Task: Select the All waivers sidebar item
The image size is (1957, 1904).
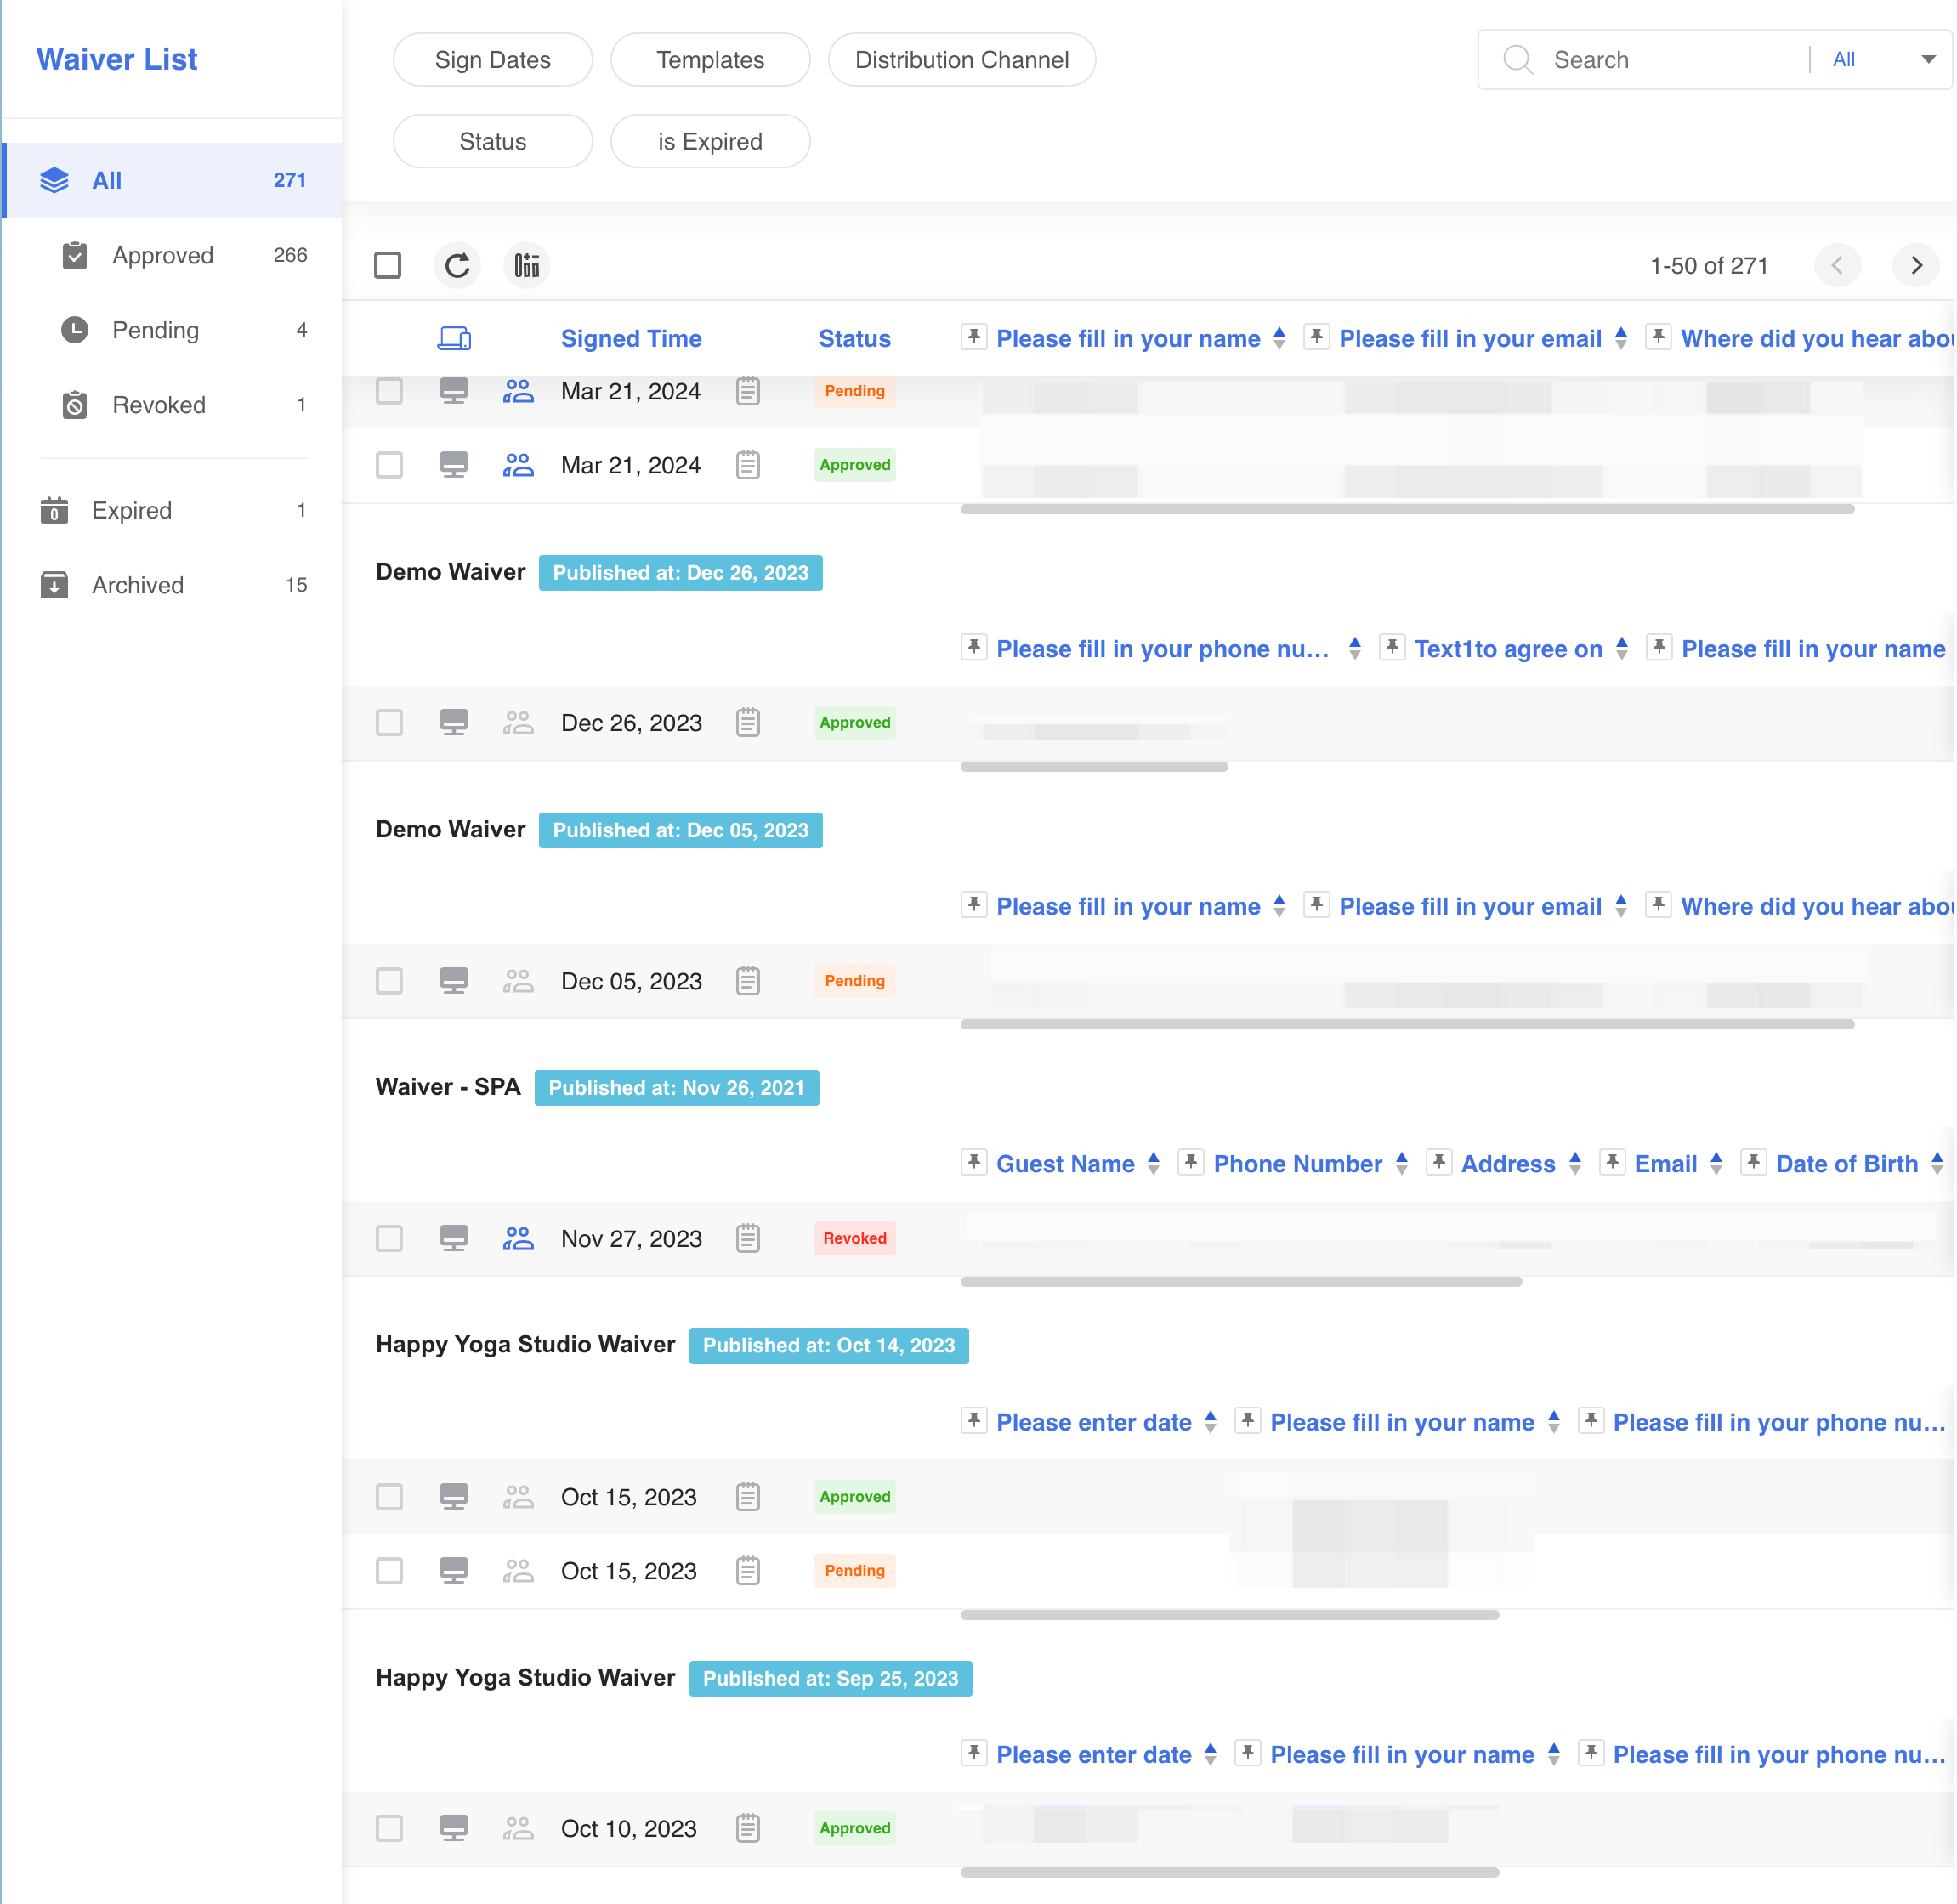Action: click(172, 180)
